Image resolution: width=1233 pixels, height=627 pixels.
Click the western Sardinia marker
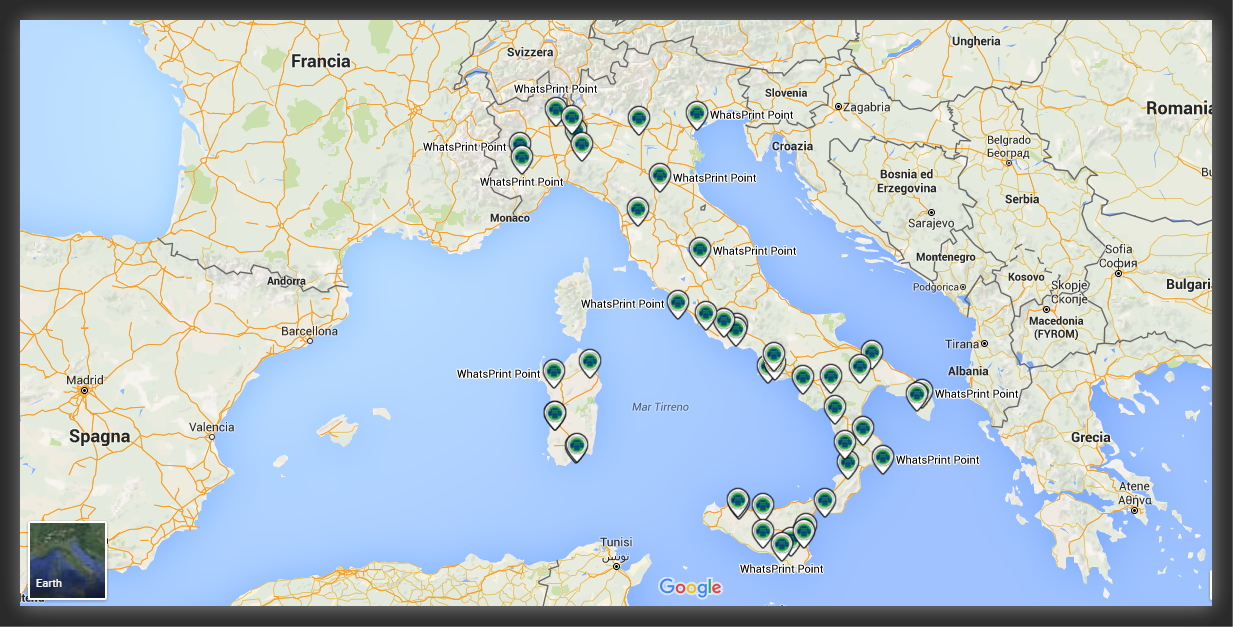click(555, 416)
